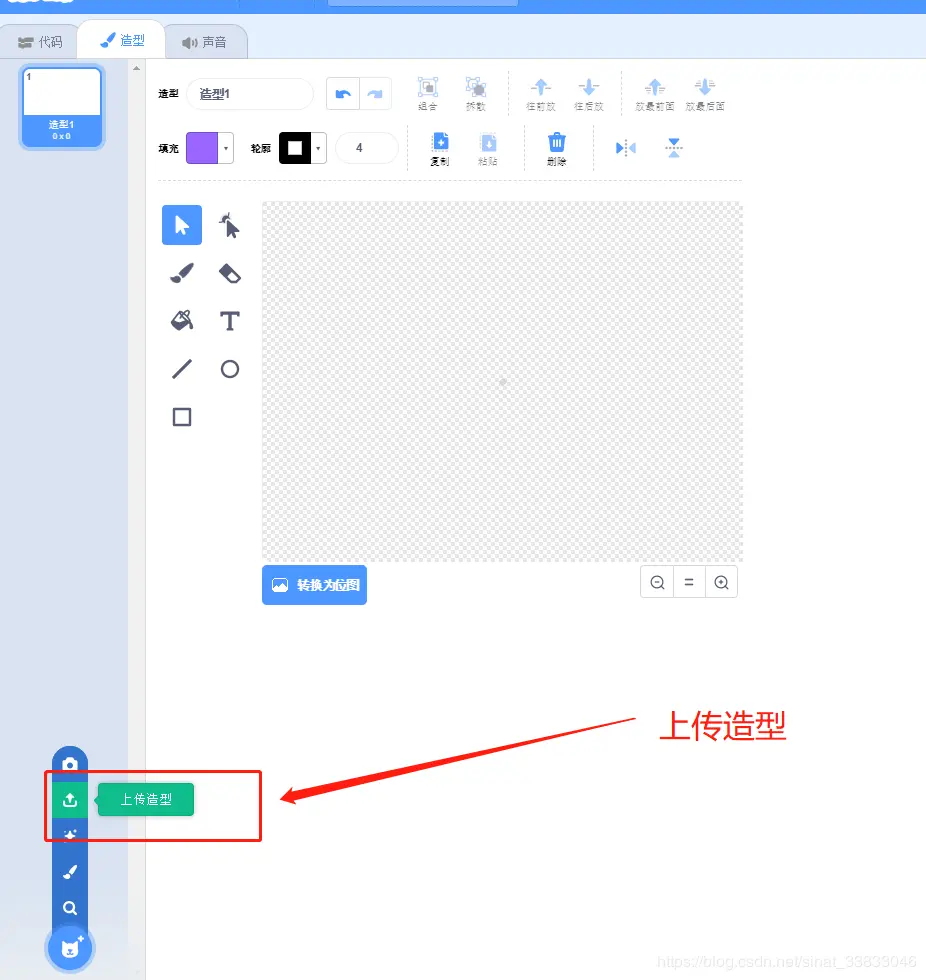Select the Circle tool
The height and width of the screenshot is (980, 926).
(x=229, y=369)
